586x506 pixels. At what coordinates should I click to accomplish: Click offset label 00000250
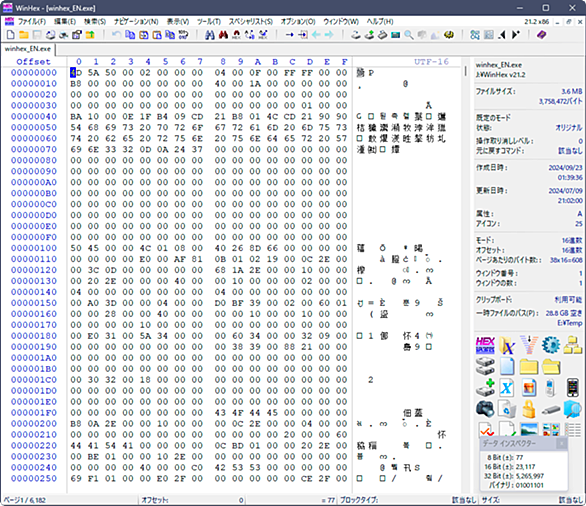[x=34, y=478]
